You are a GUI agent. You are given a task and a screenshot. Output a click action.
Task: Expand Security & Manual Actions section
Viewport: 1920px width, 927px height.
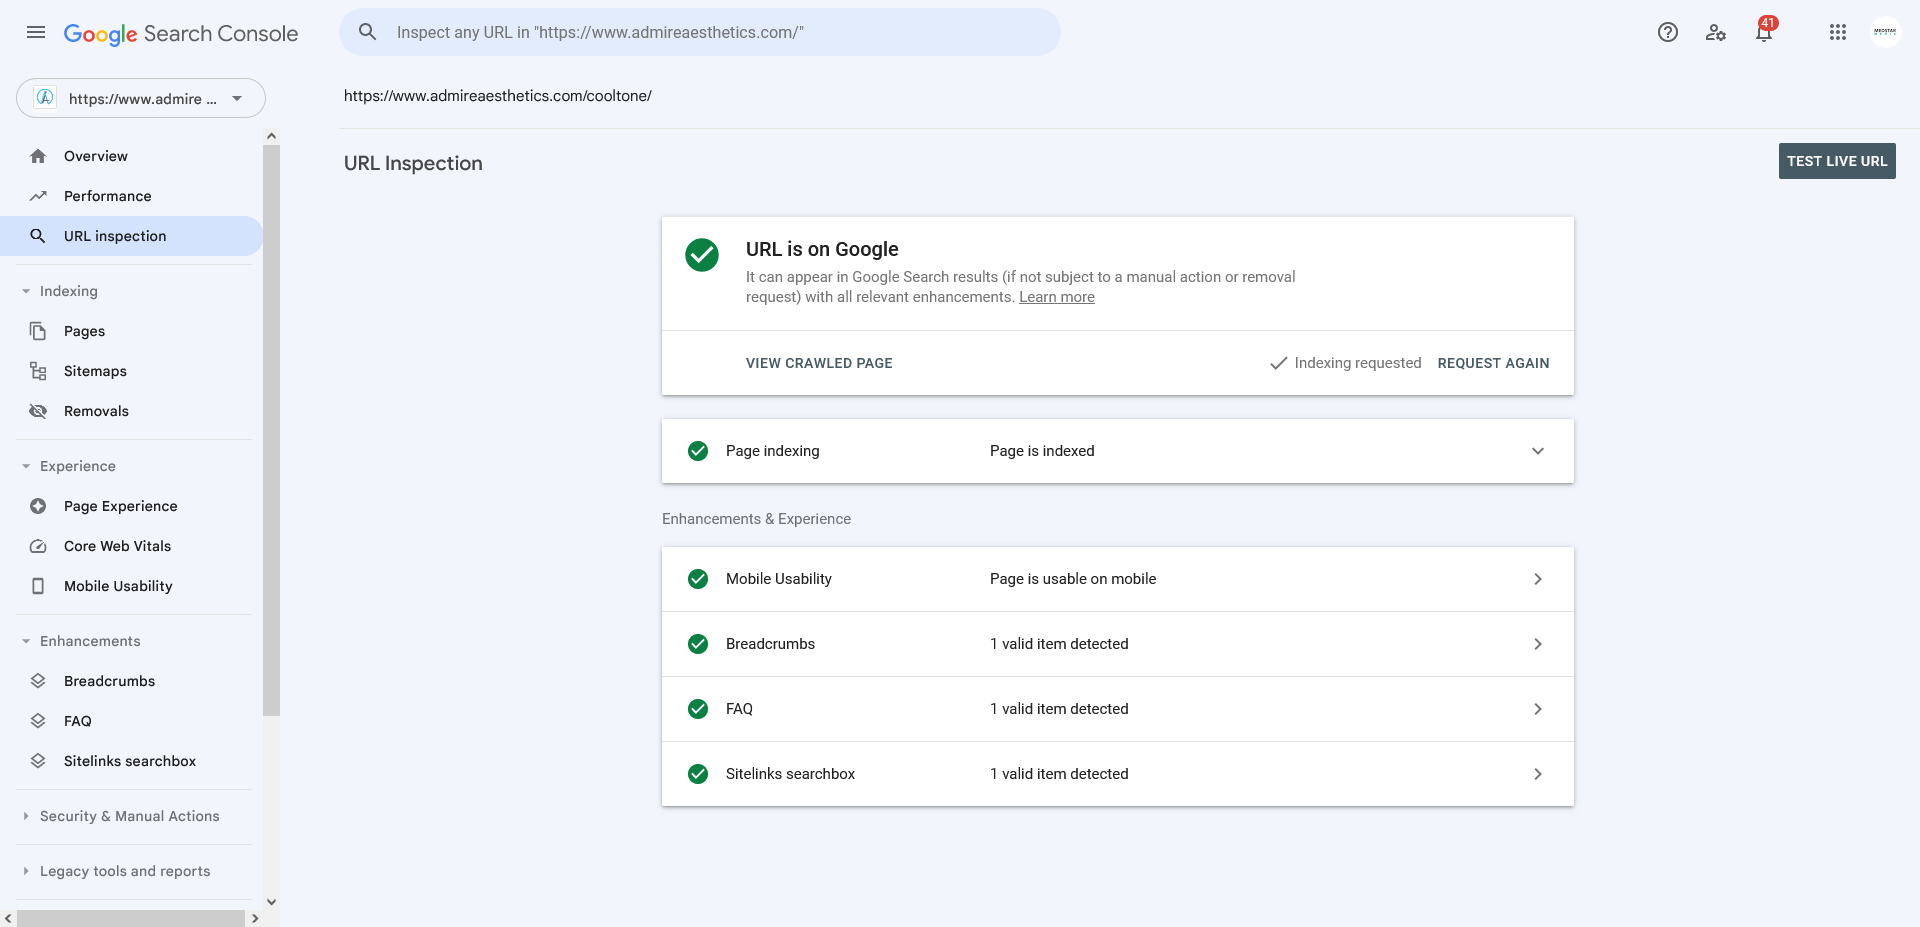tap(129, 816)
